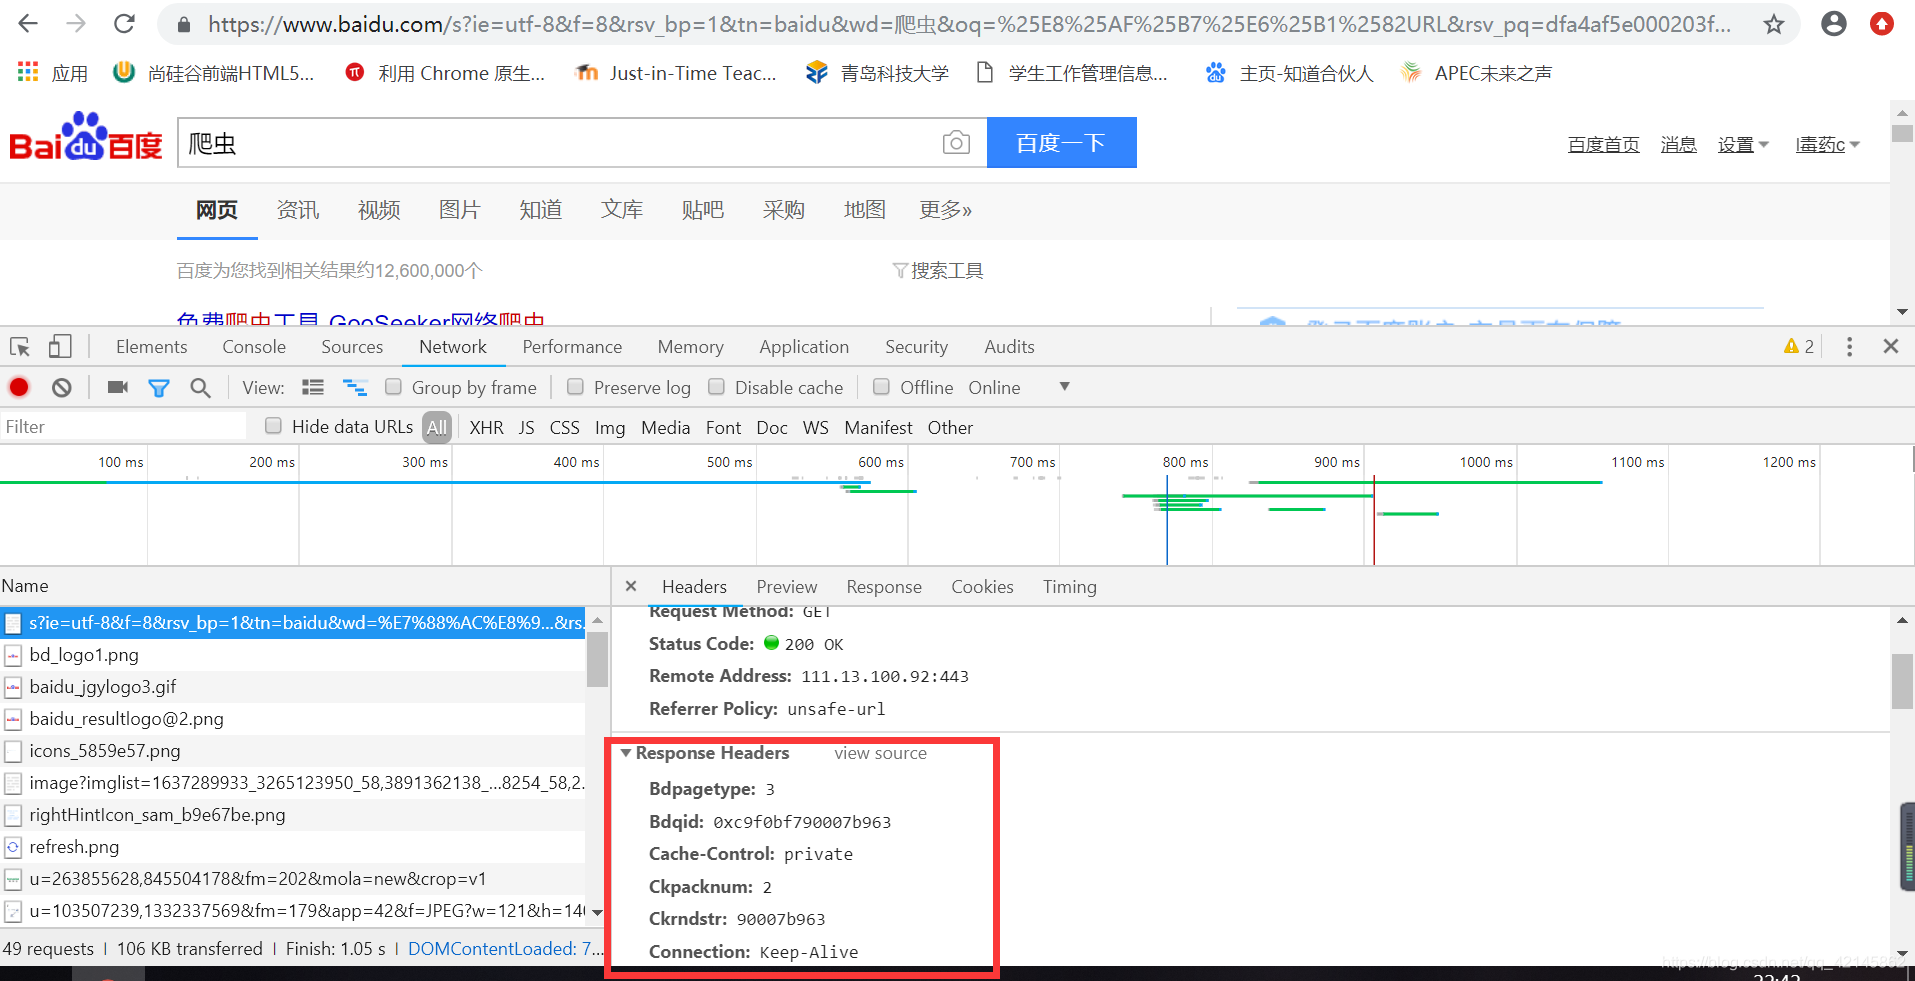Click view source for response headers
This screenshot has width=1915, height=981.
click(881, 753)
